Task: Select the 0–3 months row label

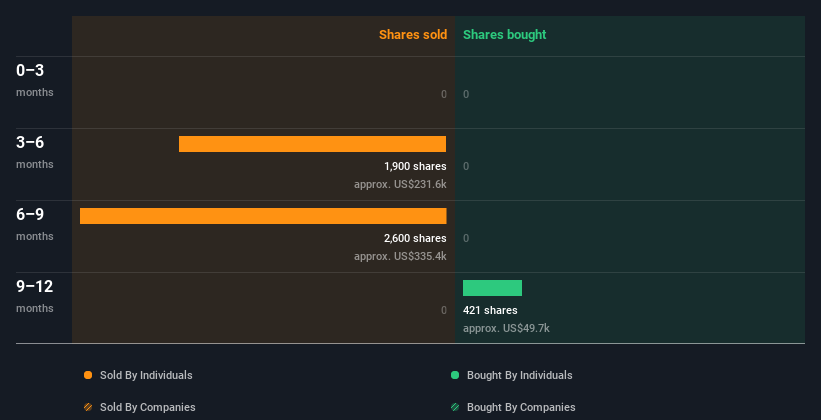Action: tap(35, 80)
